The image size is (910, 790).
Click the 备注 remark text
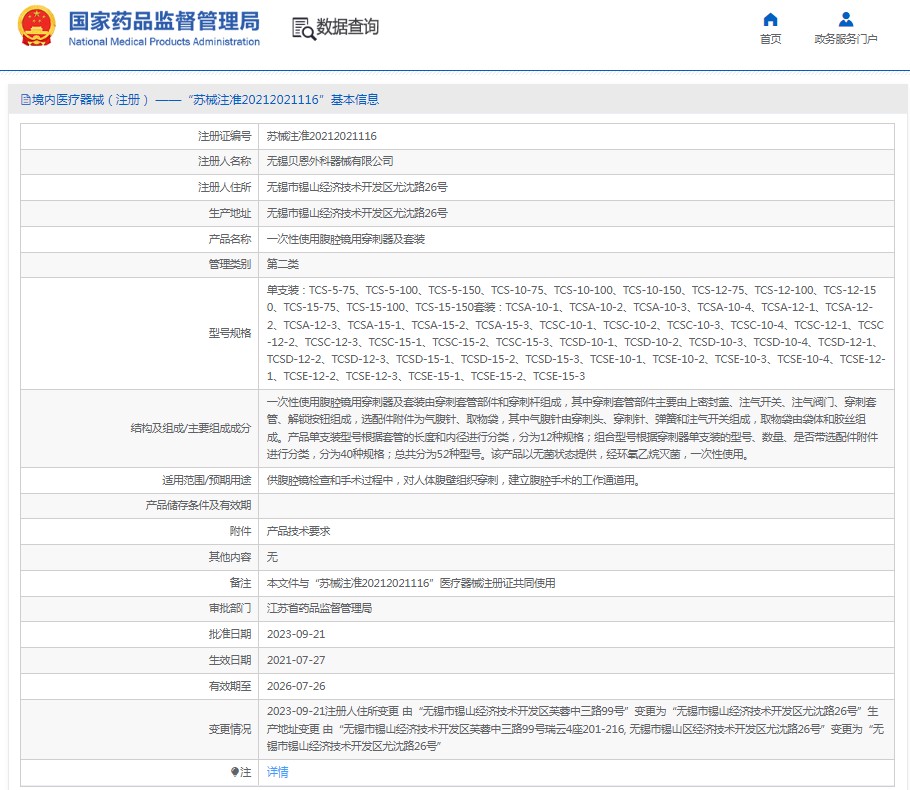[411, 583]
